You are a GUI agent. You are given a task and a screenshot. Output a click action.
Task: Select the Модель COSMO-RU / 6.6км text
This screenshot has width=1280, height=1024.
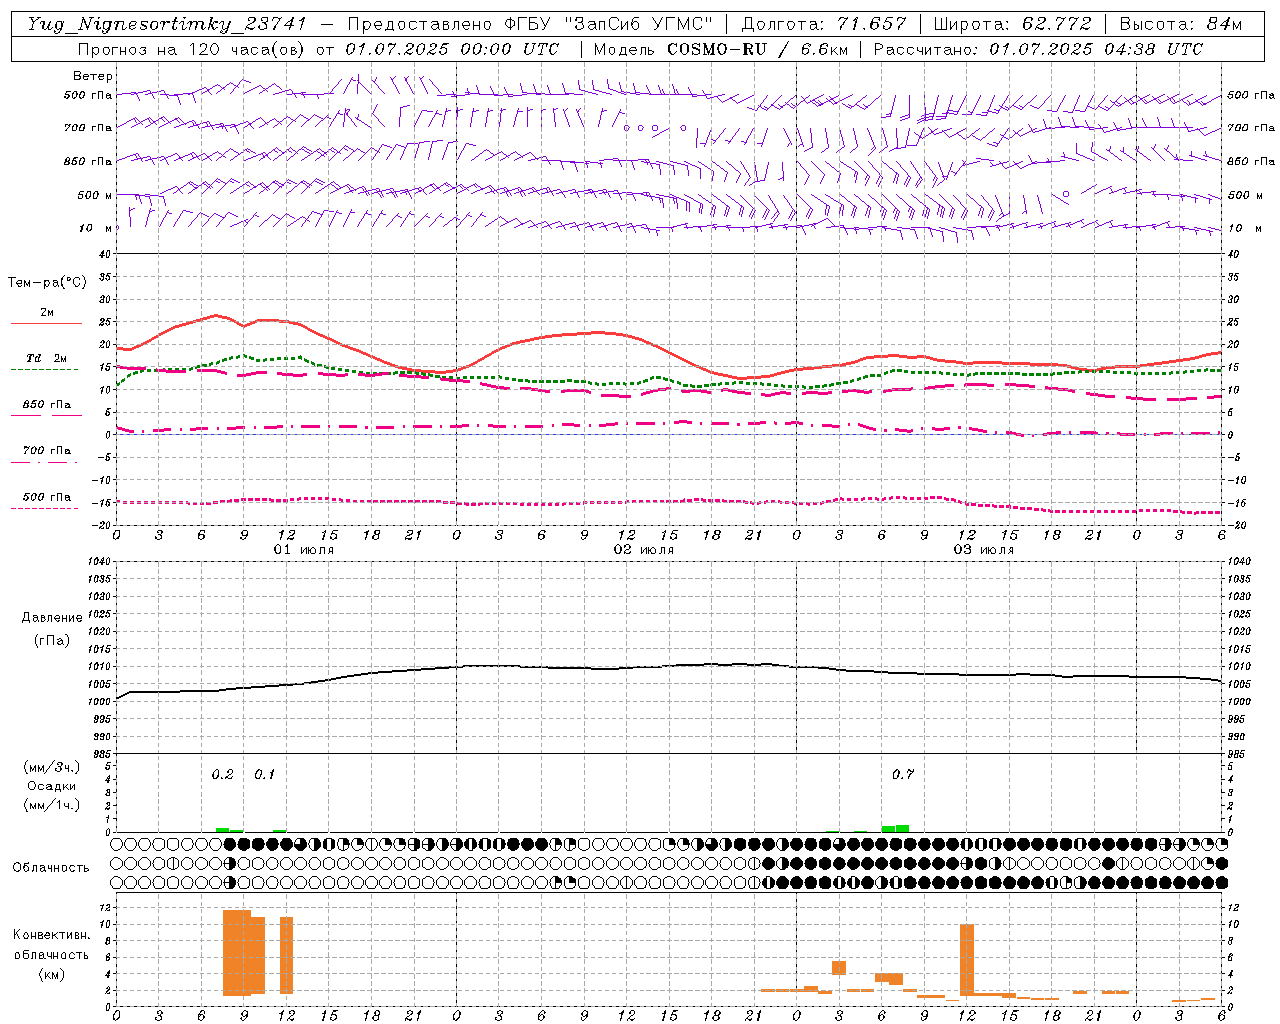coord(721,49)
